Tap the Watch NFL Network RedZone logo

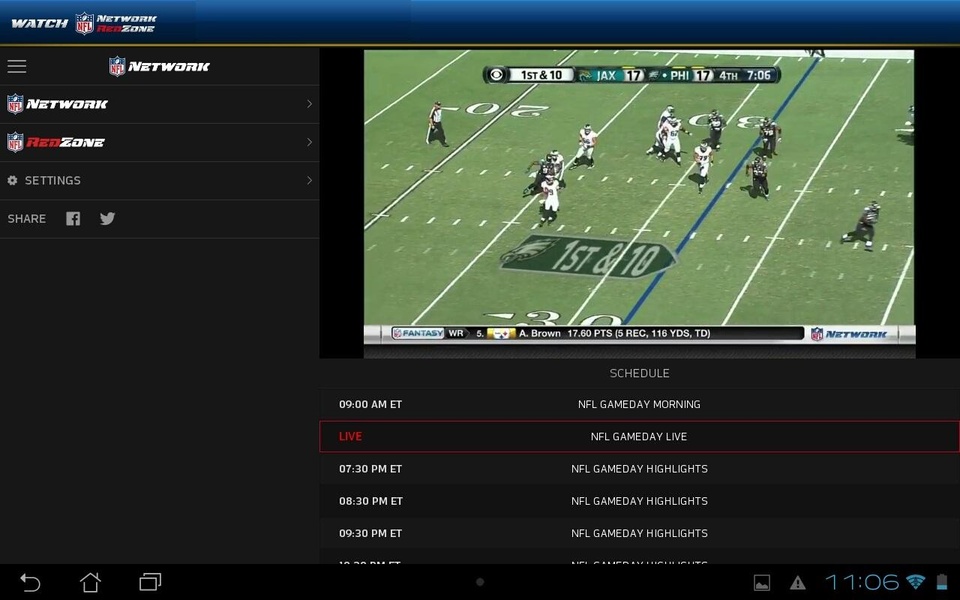coord(84,23)
